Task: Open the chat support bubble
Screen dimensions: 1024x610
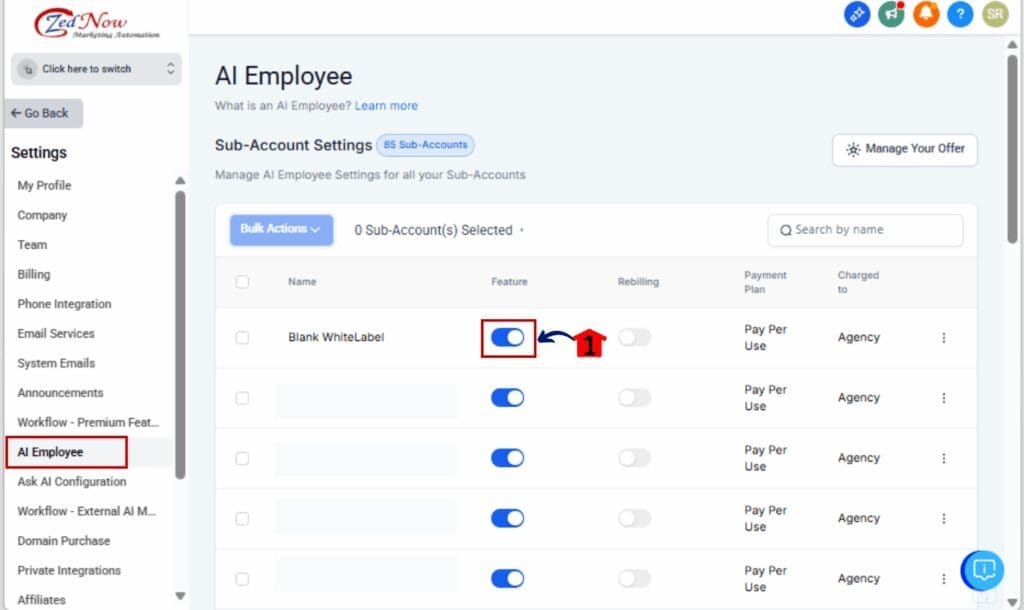Action: pos(982,570)
